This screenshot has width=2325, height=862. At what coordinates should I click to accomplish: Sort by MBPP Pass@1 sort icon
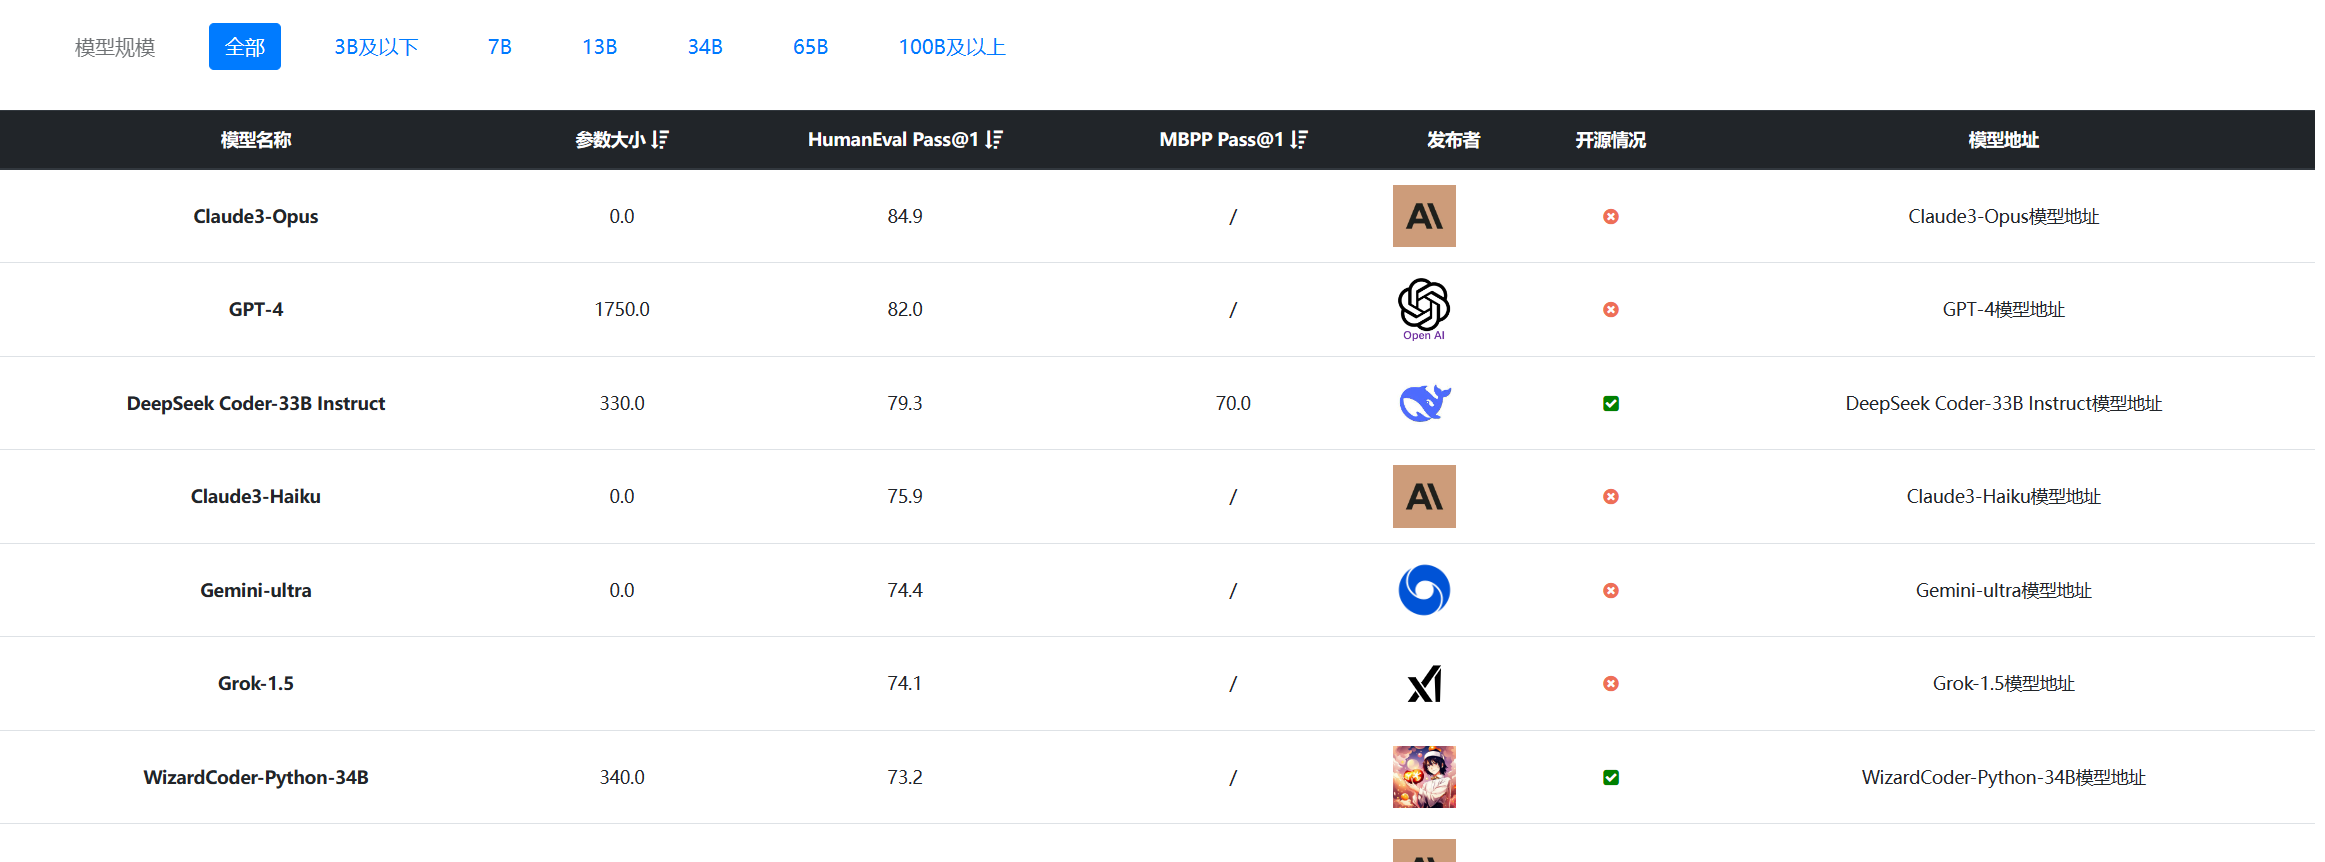(1299, 140)
